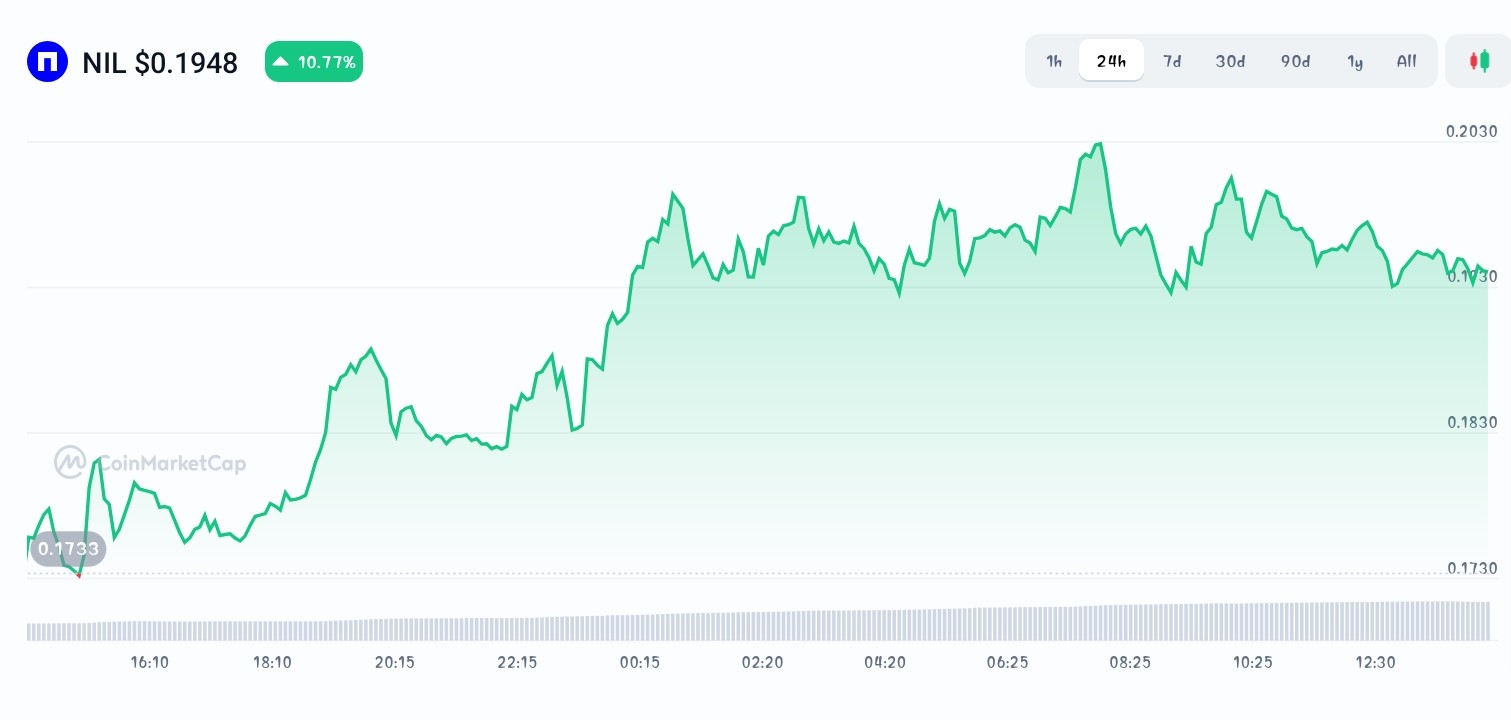The image size is (1511, 720).
Task: Click the 22:15 time axis label
Action: [517, 662]
